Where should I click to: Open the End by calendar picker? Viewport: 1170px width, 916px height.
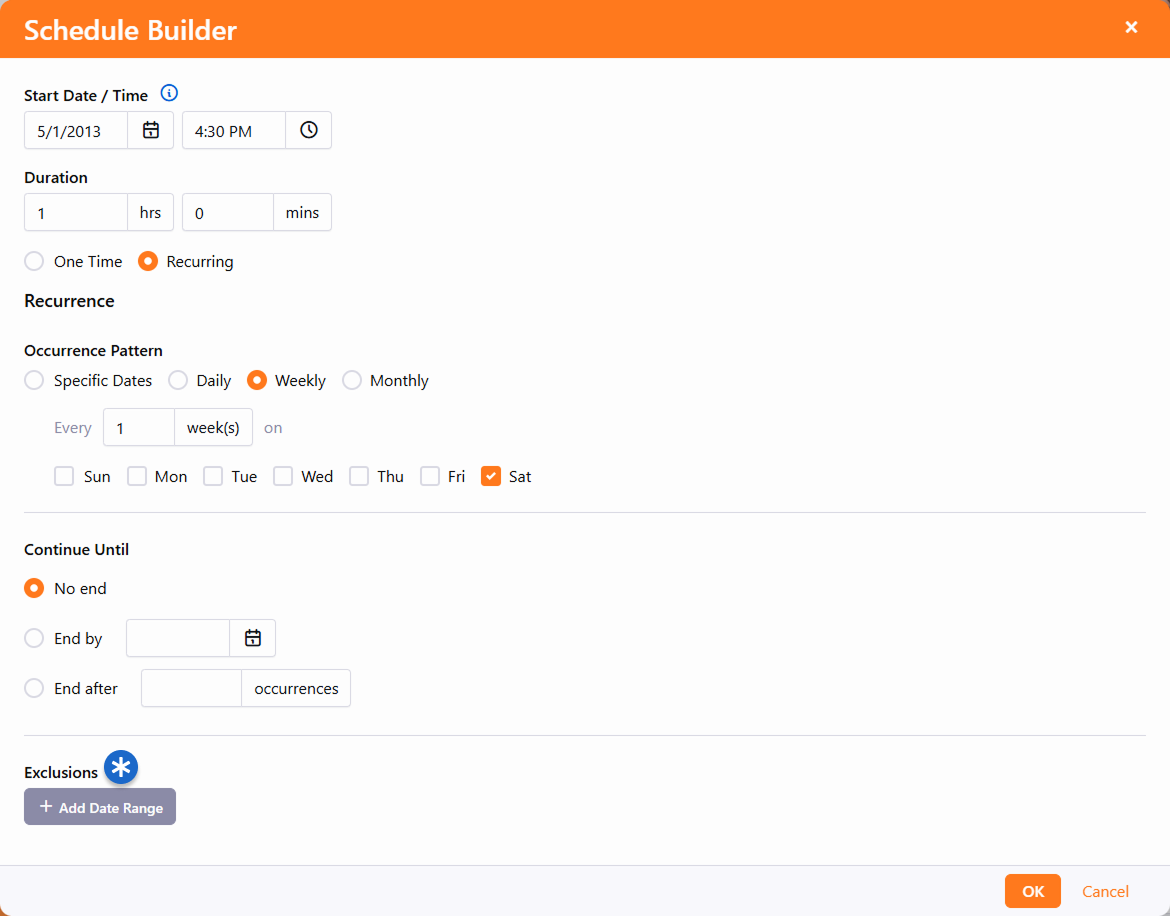pyautogui.click(x=253, y=638)
